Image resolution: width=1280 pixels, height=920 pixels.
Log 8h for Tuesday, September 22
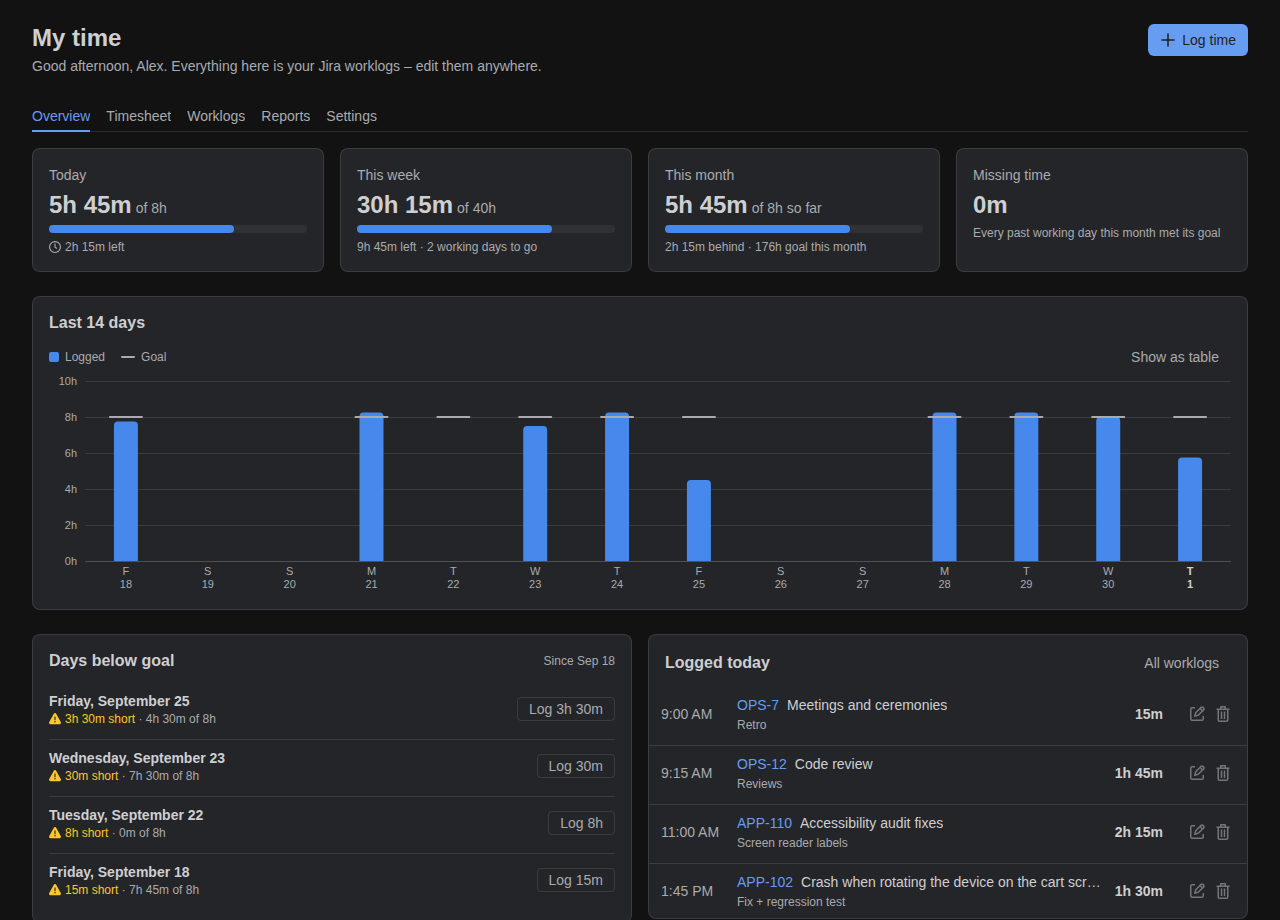point(581,823)
